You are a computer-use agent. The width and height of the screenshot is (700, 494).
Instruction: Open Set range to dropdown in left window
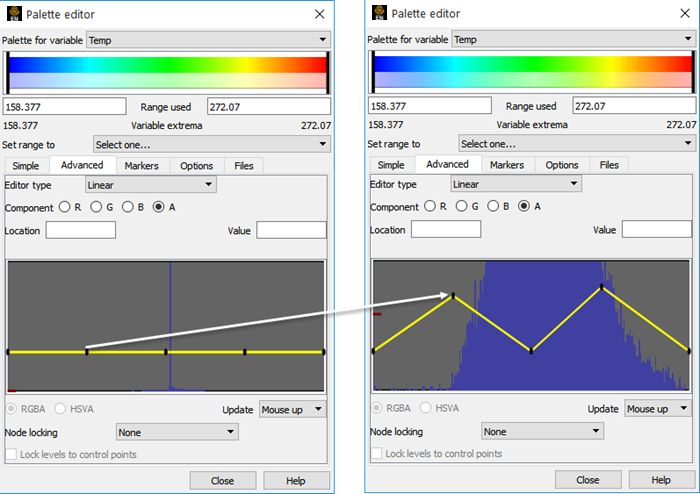pyautogui.click(x=212, y=145)
